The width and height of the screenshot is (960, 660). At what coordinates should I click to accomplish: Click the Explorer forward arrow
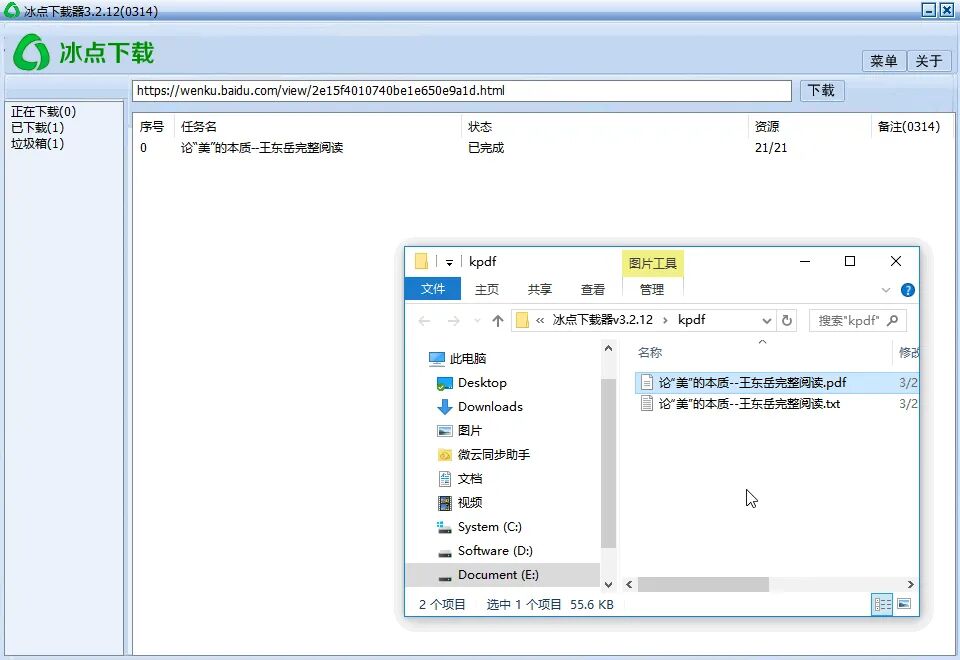[x=454, y=321]
